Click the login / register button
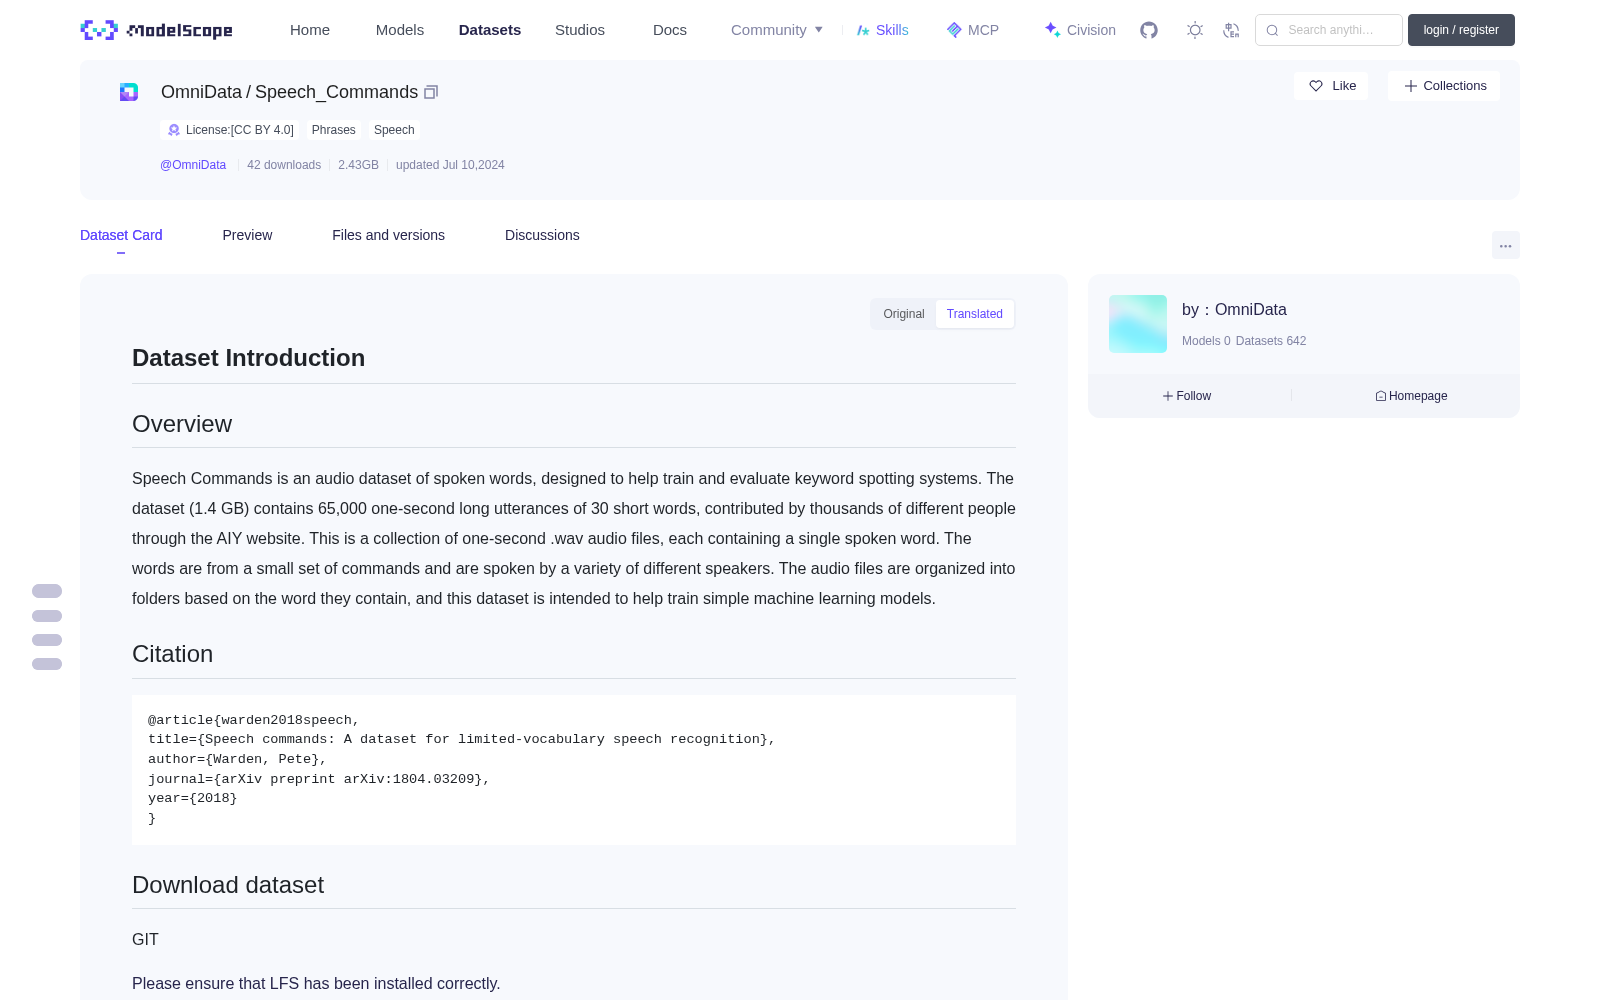The height and width of the screenshot is (1000, 1600). pos(1461,30)
